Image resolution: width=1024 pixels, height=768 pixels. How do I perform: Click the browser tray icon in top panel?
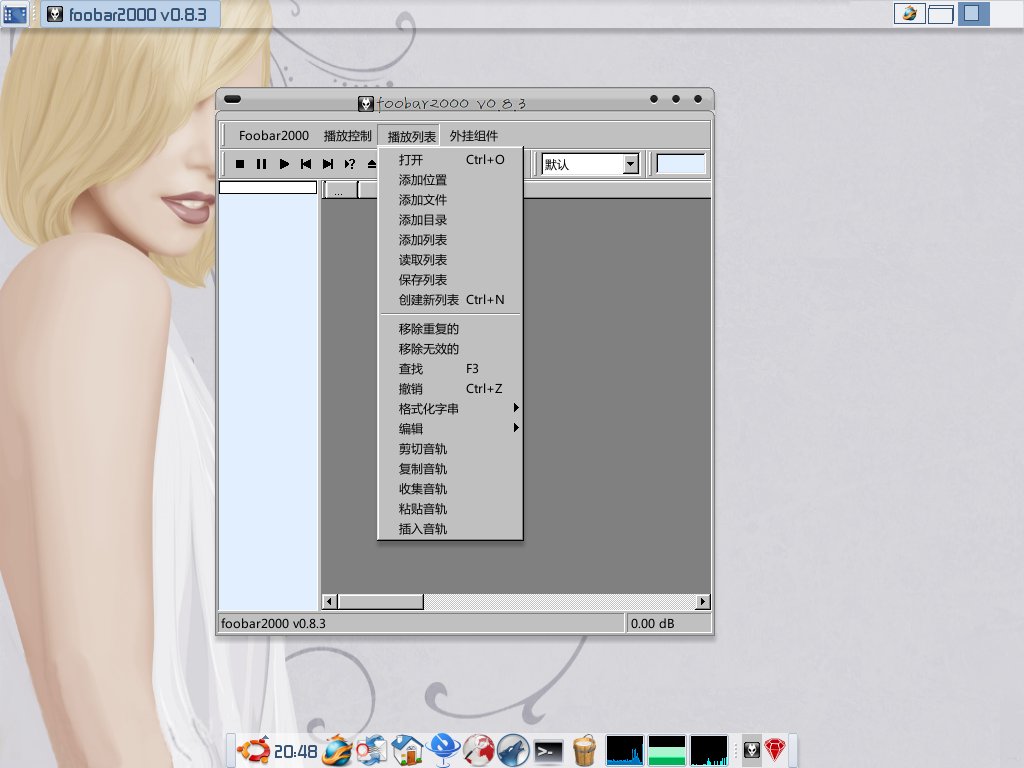(x=909, y=14)
